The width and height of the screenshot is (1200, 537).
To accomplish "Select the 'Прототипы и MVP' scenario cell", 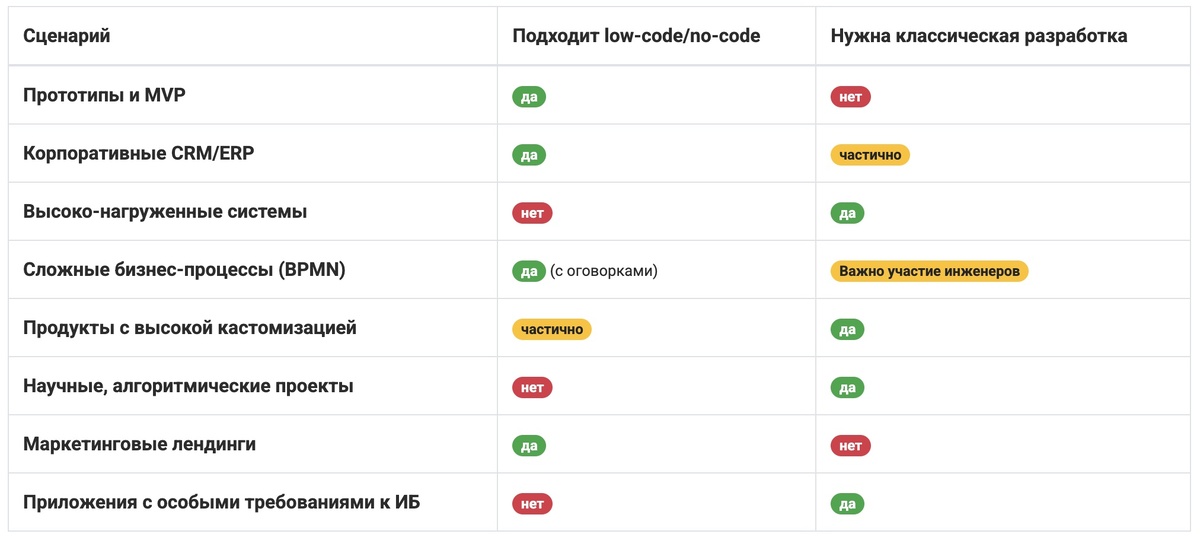I will (105, 96).
